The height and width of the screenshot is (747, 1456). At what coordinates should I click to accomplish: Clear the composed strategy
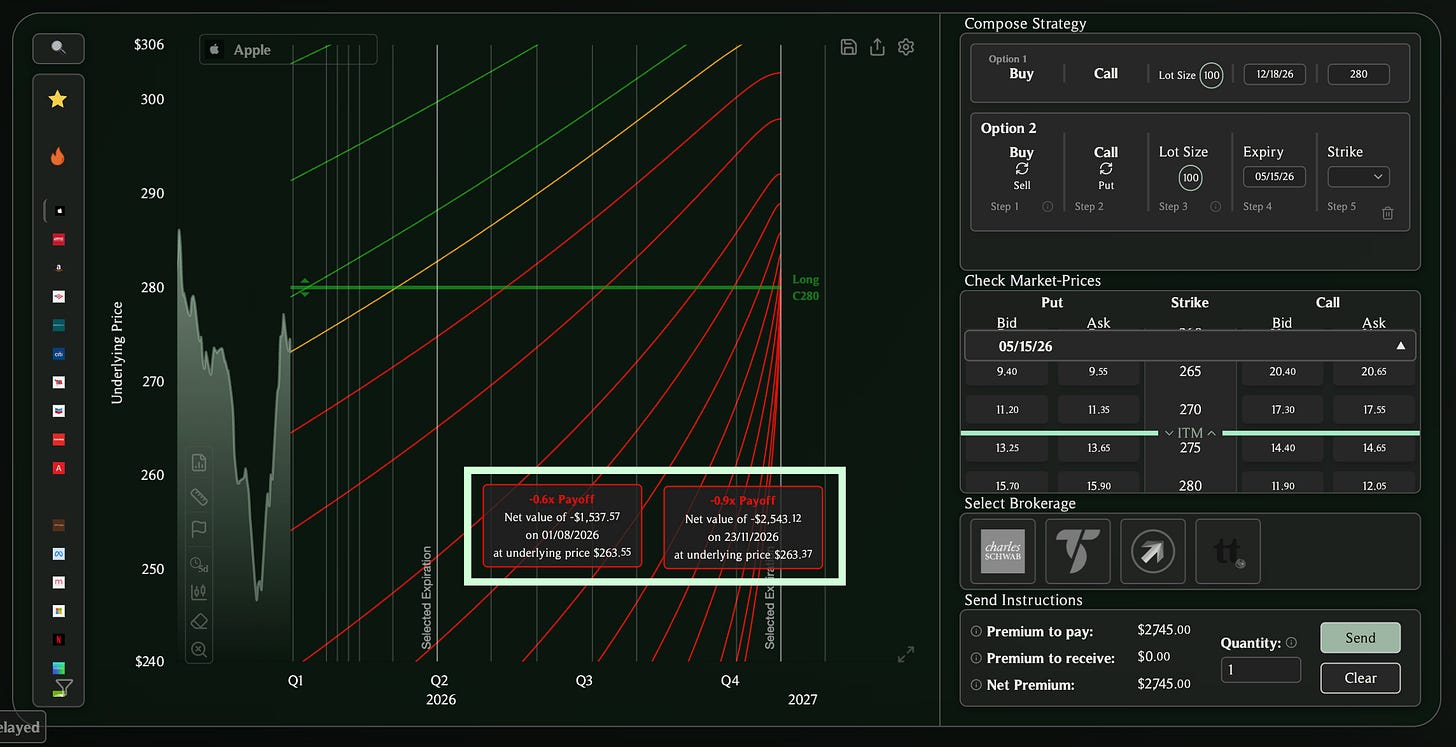[1360, 678]
